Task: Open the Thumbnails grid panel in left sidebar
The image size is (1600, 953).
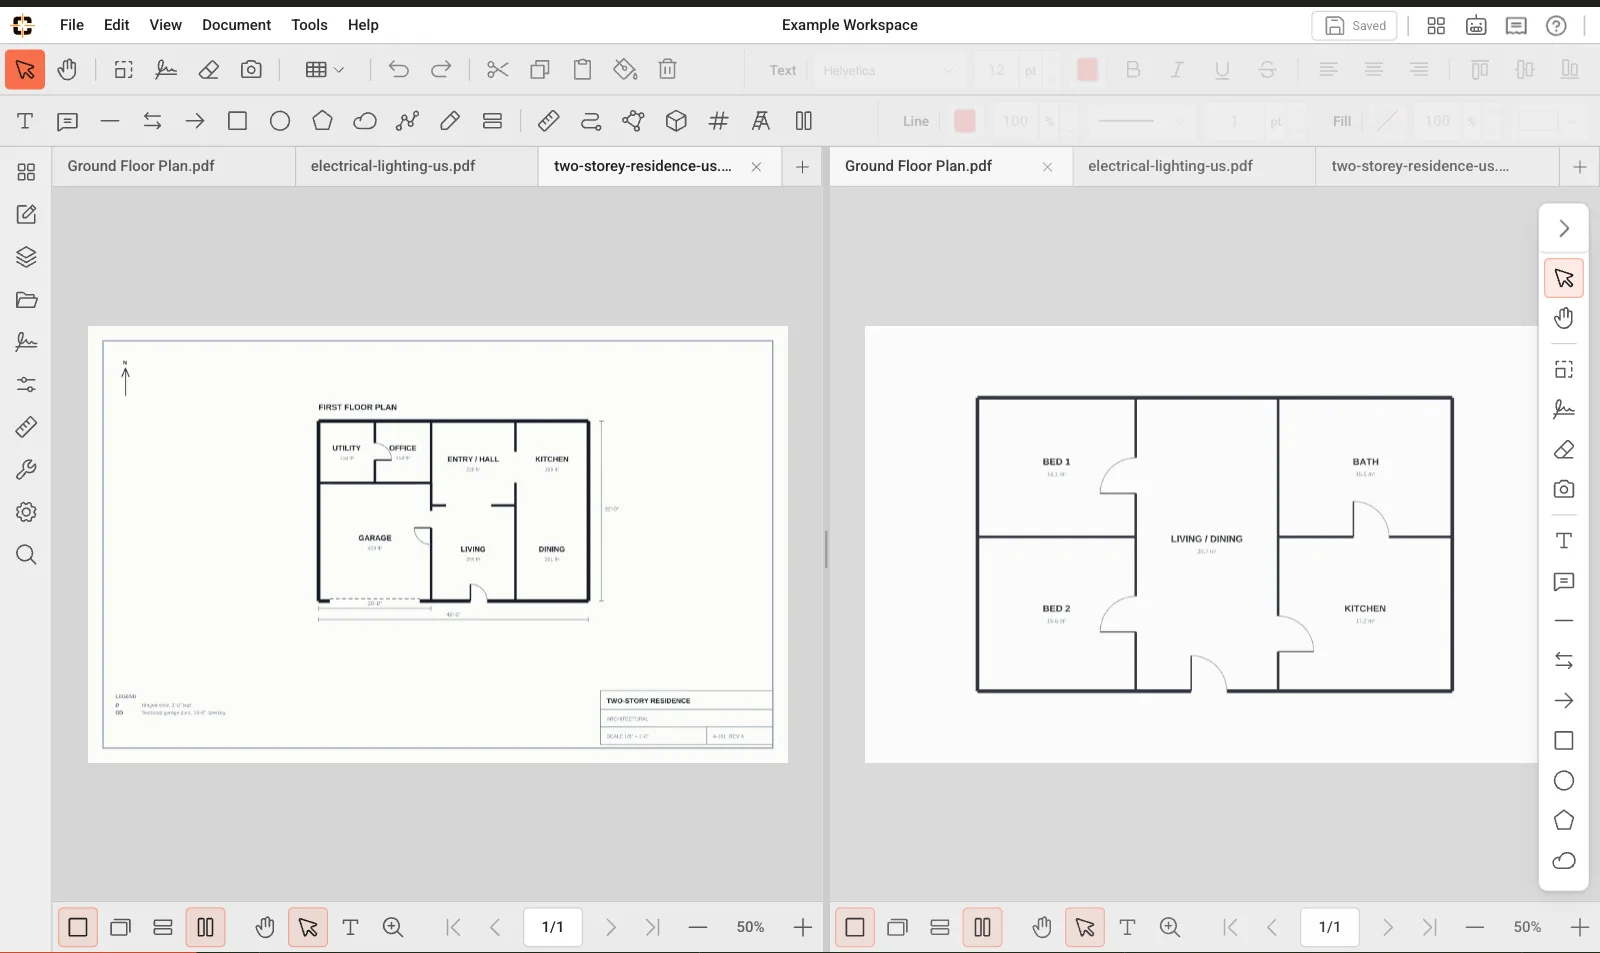Action: [x=26, y=172]
